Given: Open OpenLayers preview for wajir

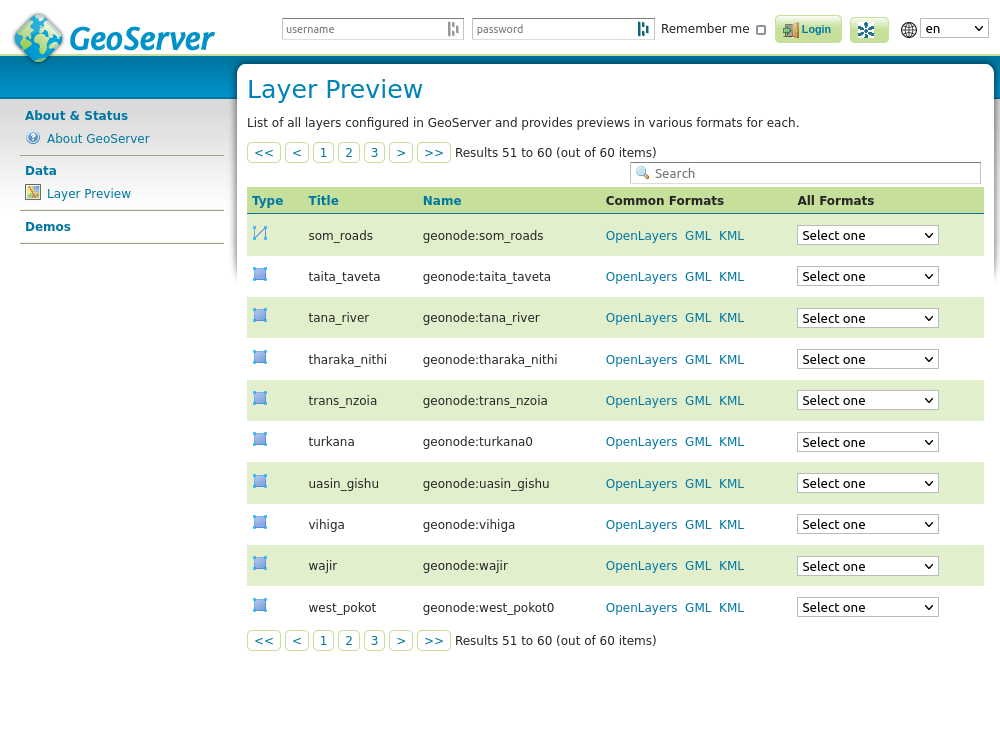Looking at the screenshot, I should (x=641, y=566).
